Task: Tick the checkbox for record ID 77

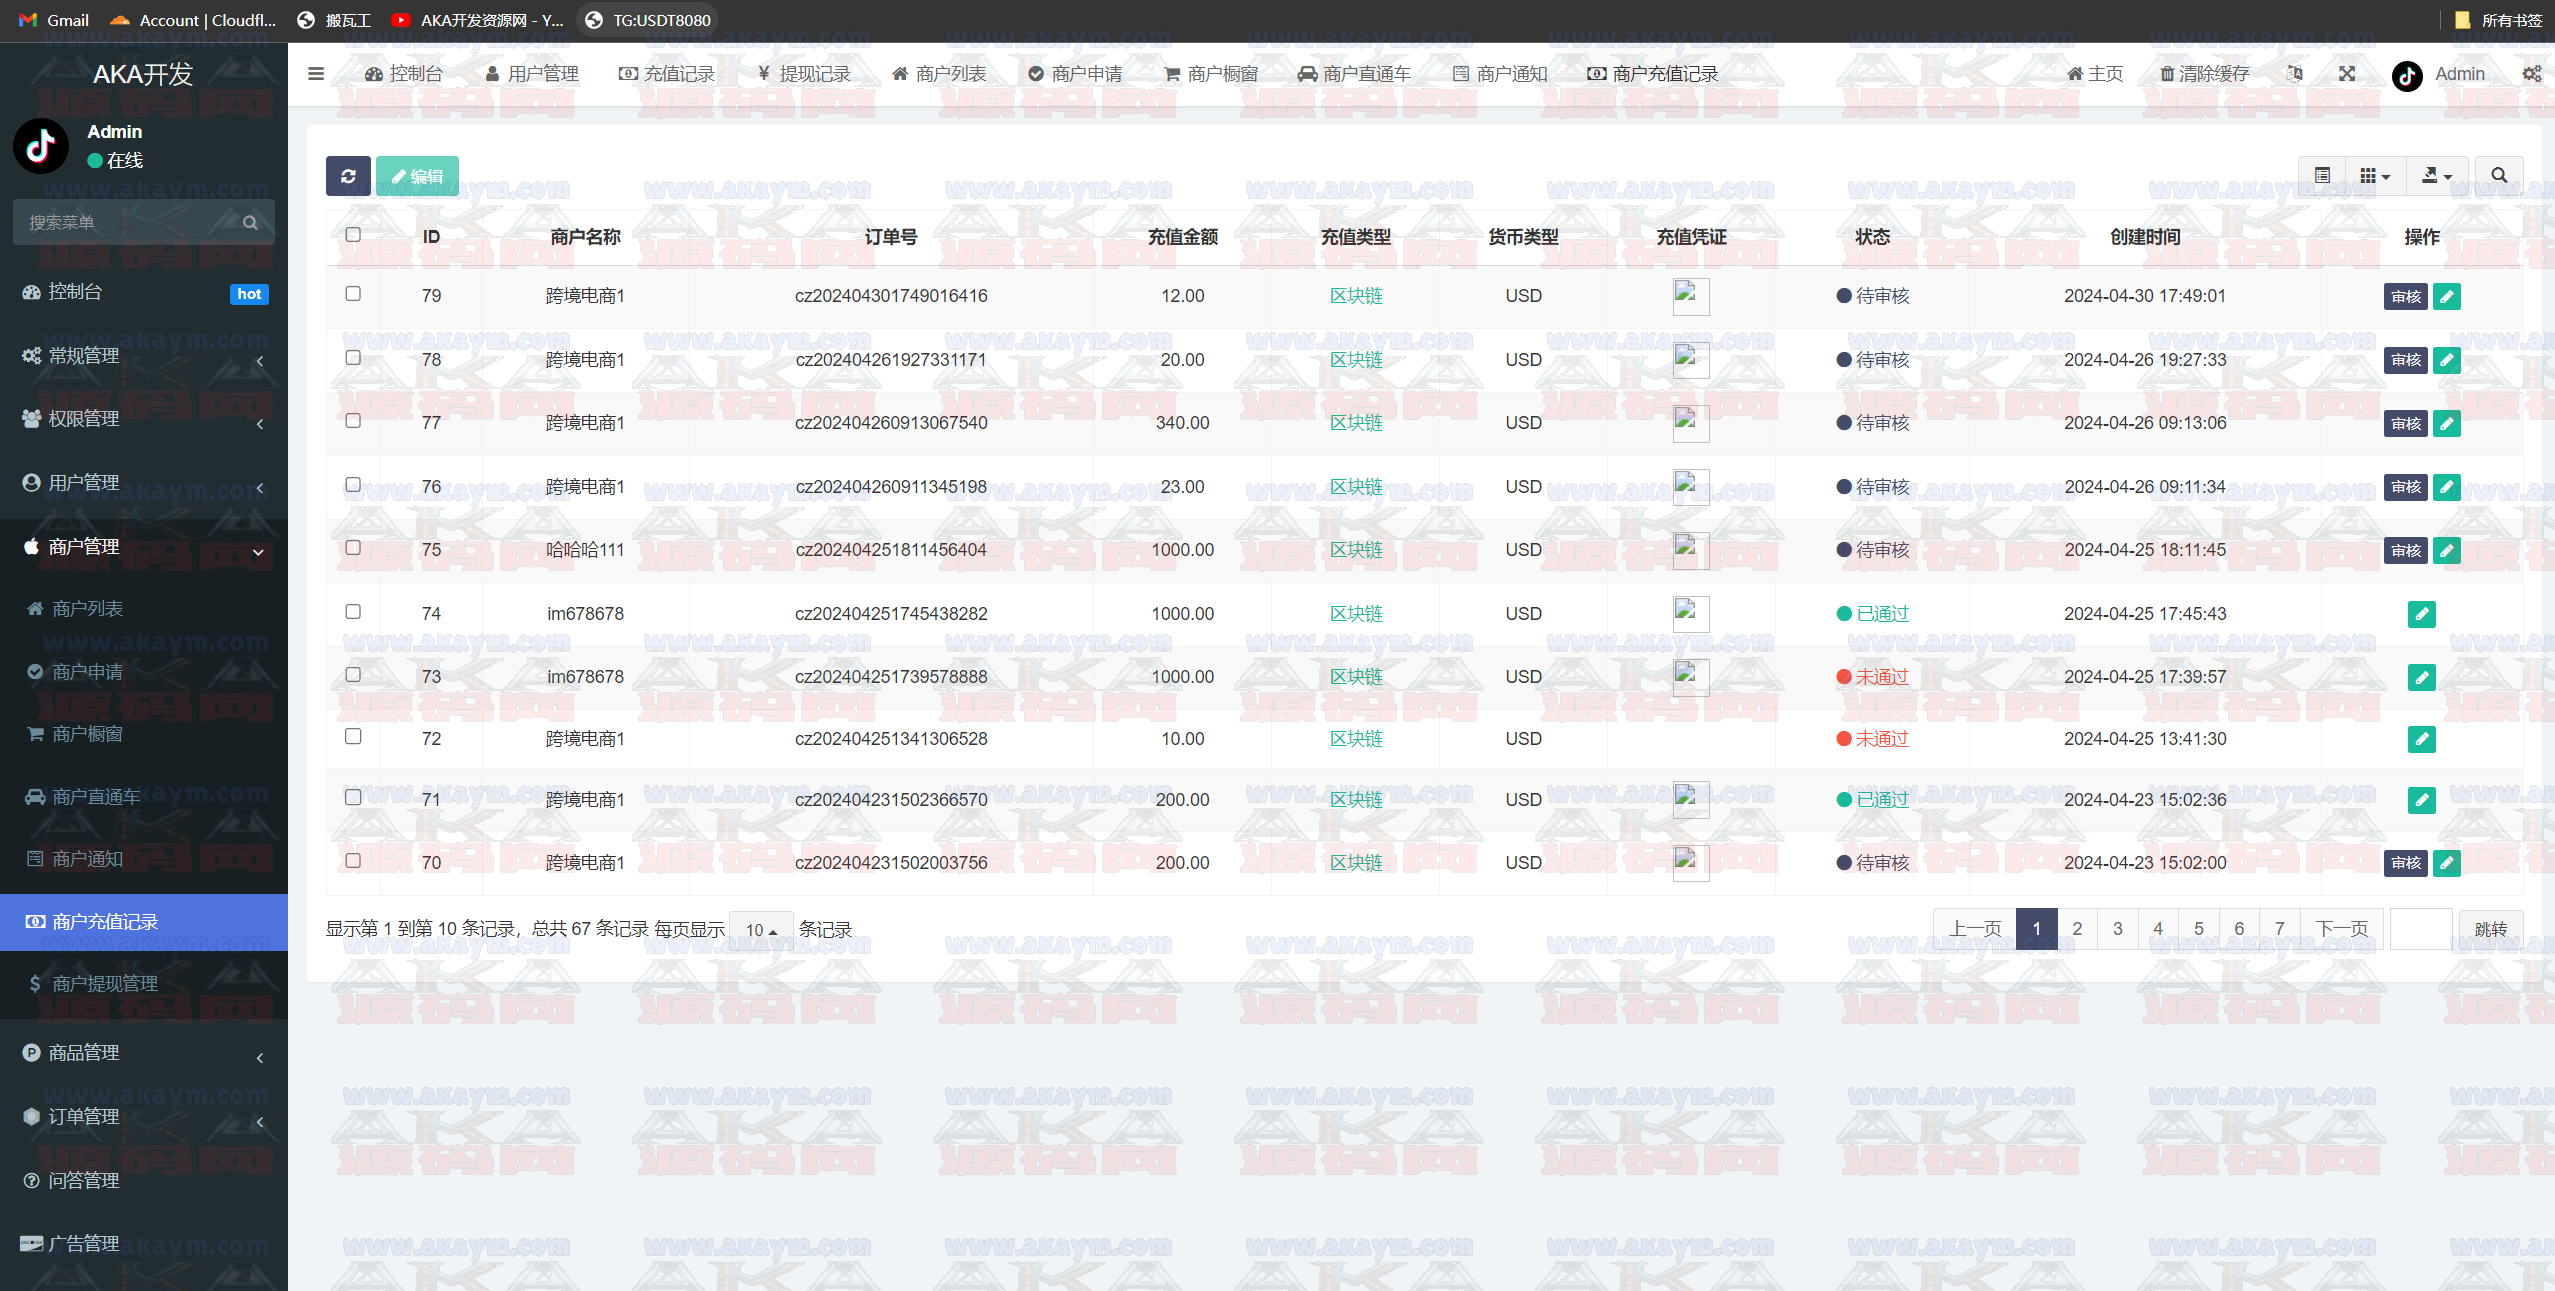Action: (x=353, y=421)
